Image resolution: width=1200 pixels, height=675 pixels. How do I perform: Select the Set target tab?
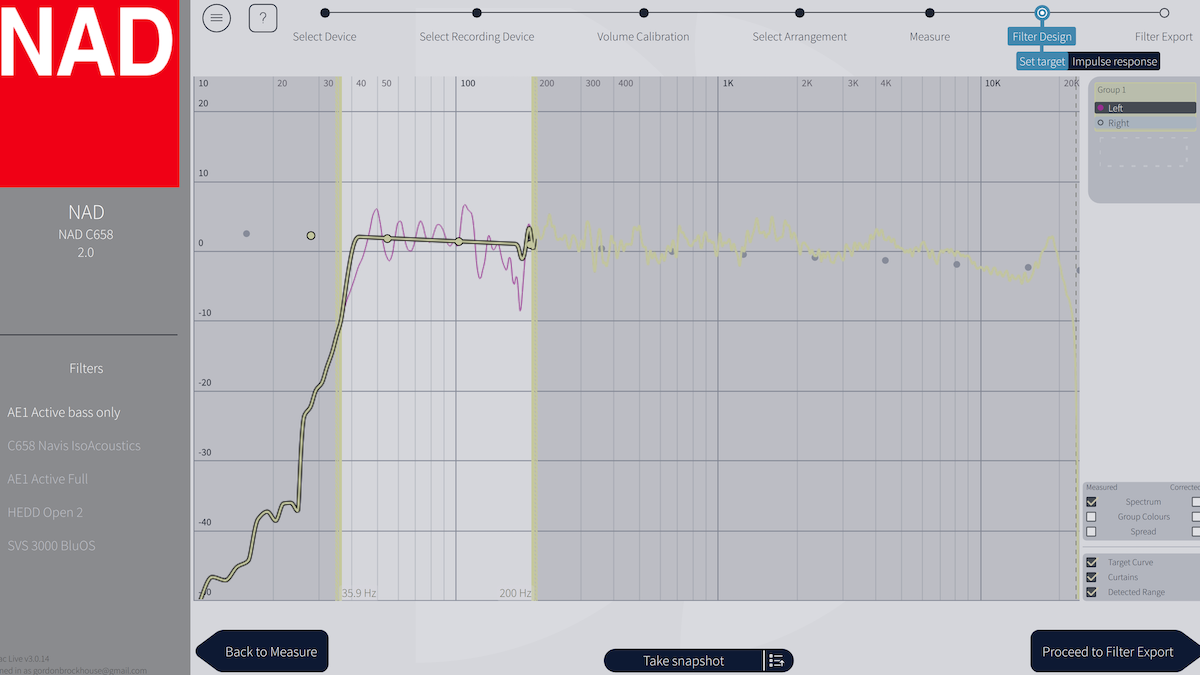coord(1042,62)
